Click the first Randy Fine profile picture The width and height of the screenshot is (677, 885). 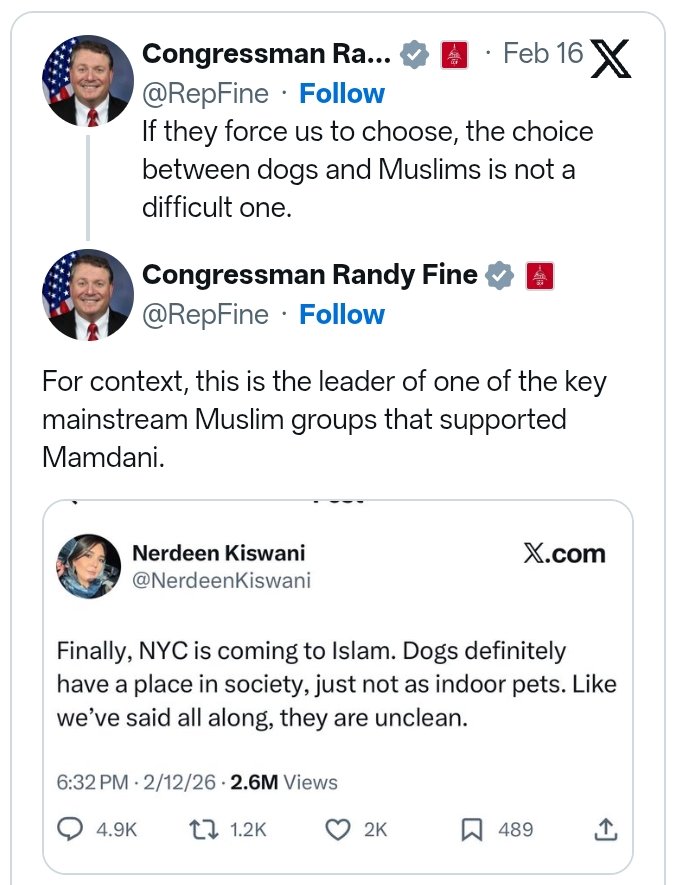click(x=88, y=81)
